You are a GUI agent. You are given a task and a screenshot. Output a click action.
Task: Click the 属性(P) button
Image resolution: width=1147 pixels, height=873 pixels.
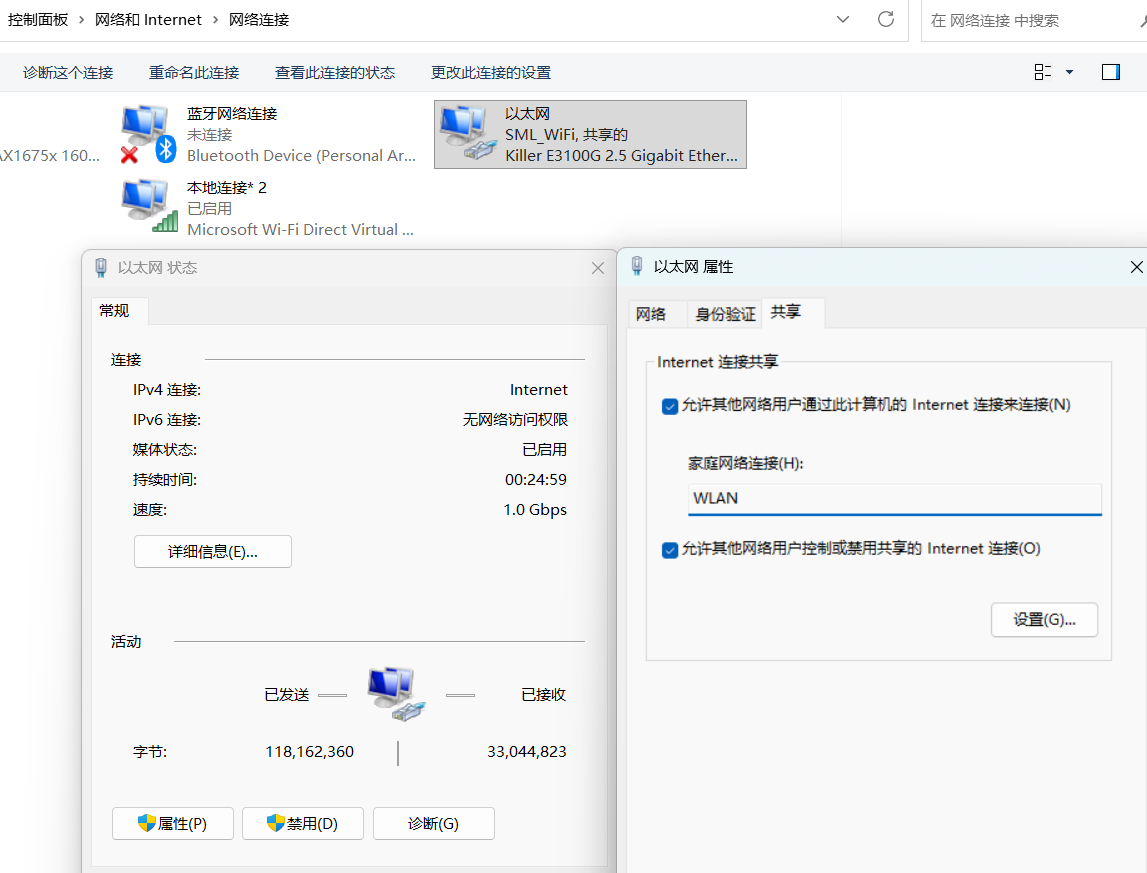click(173, 823)
